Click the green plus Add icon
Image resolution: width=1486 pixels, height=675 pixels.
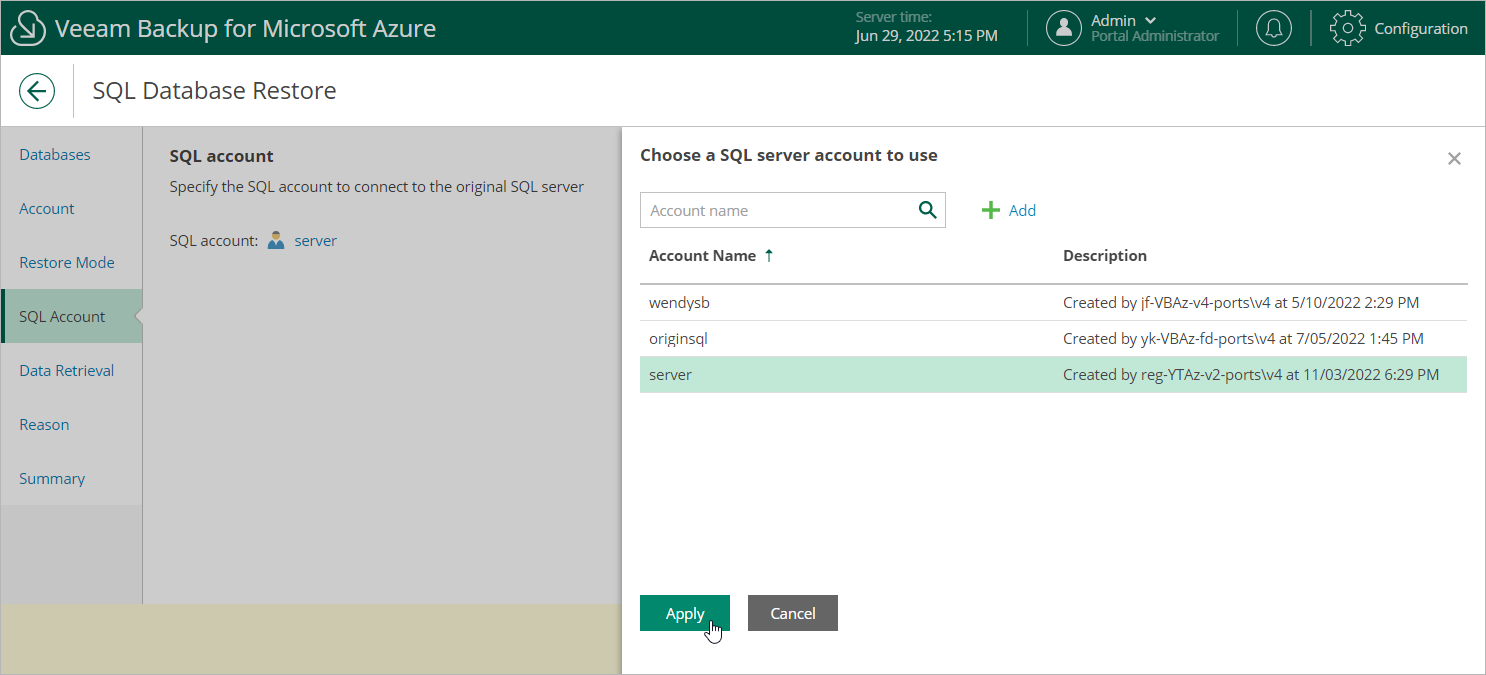coord(991,210)
